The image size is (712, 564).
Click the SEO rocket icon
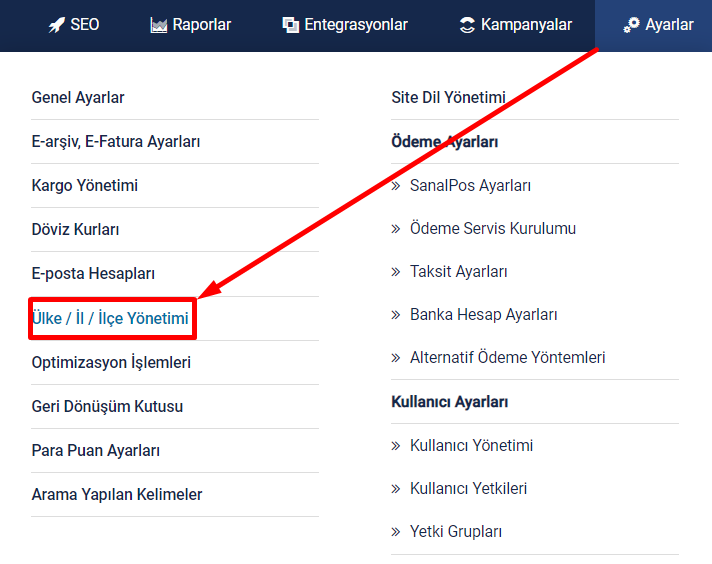pyautogui.click(x=57, y=25)
